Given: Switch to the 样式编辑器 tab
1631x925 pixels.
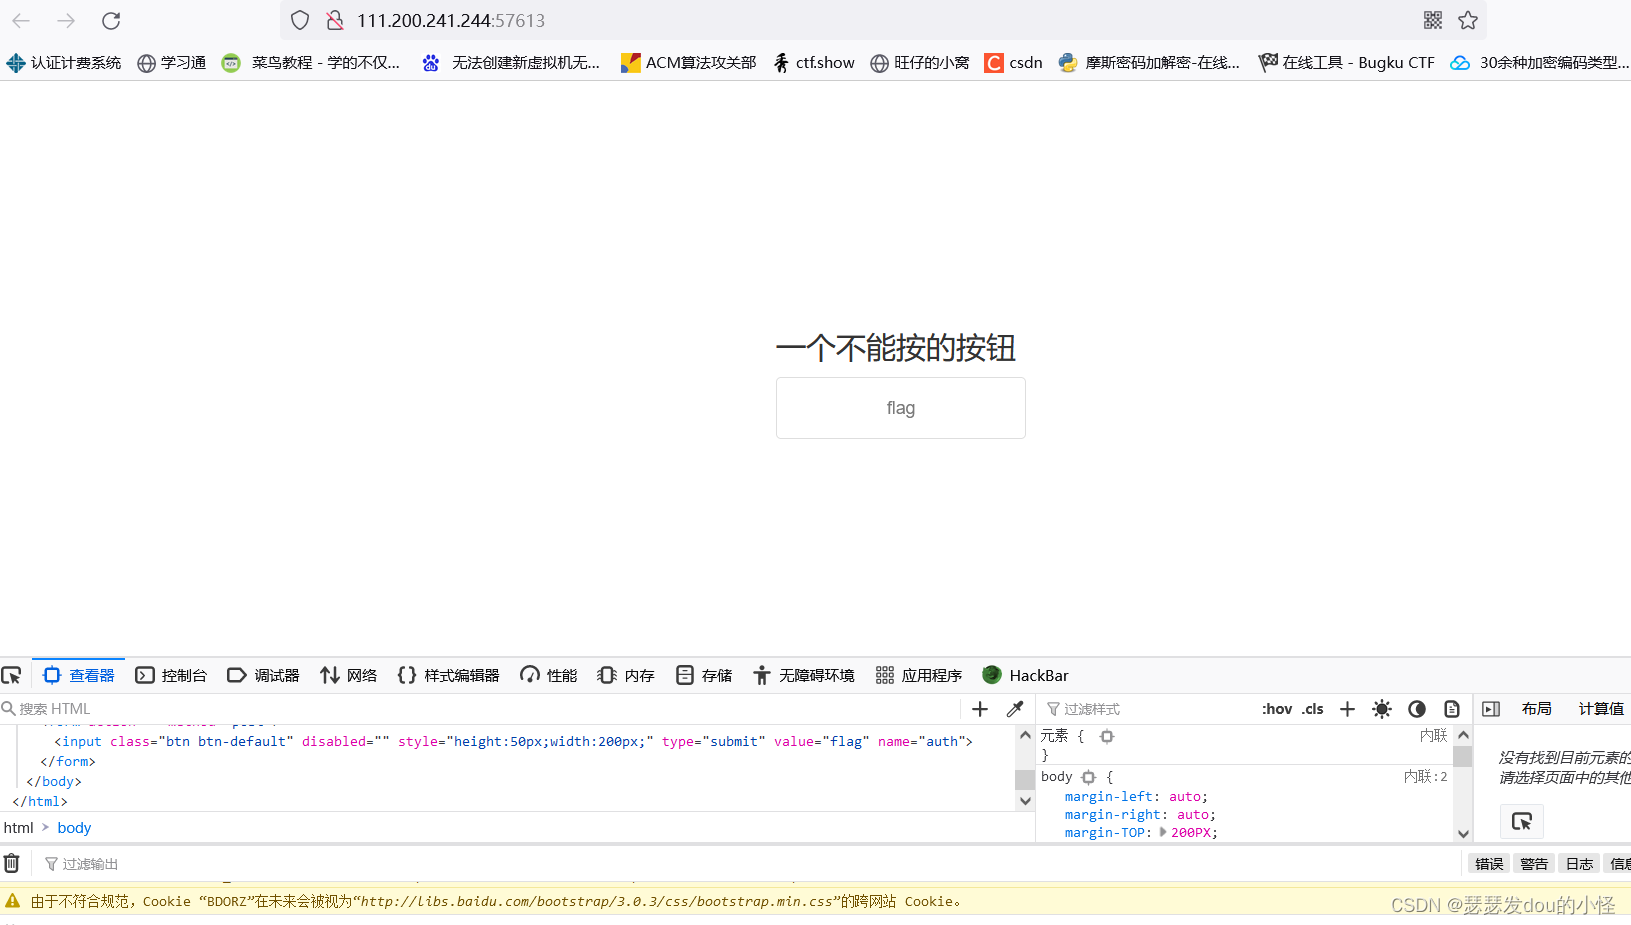Looking at the screenshot, I should click(x=448, y=675).
